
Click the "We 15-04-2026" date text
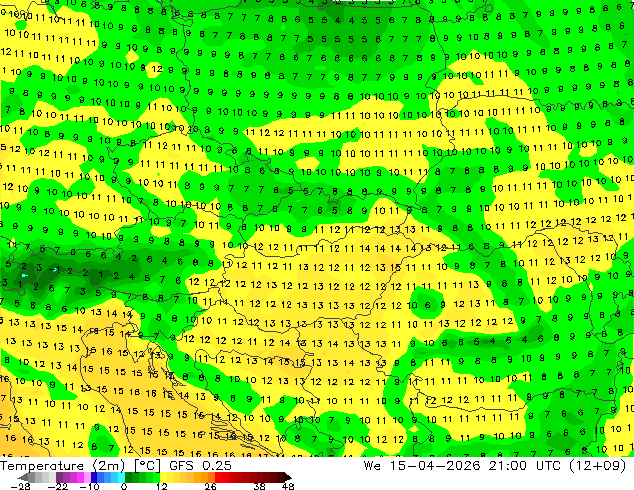(422, 466)
